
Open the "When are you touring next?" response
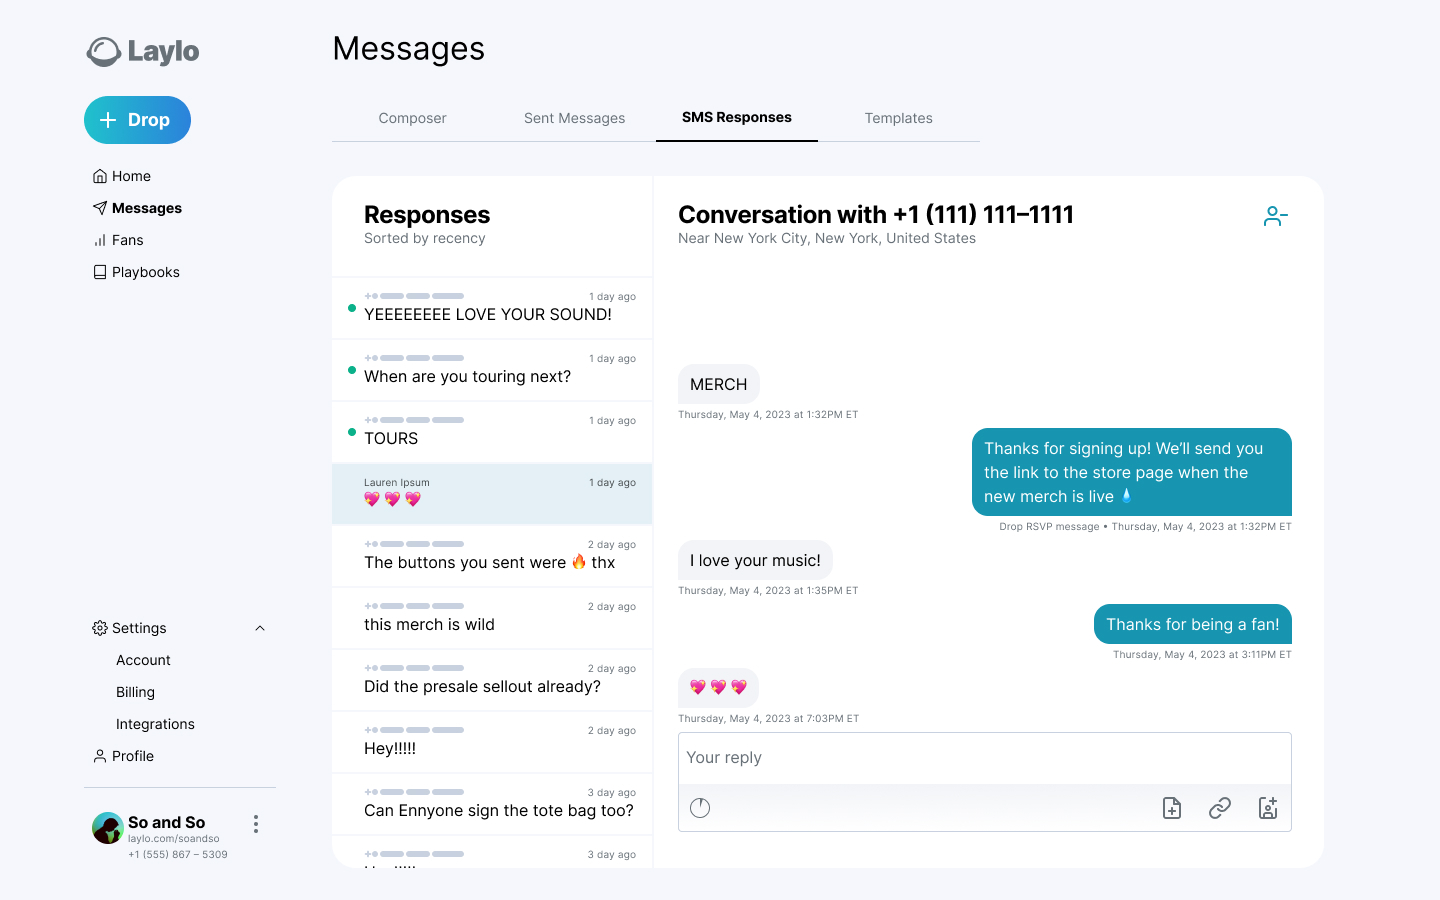click(492, 371)
